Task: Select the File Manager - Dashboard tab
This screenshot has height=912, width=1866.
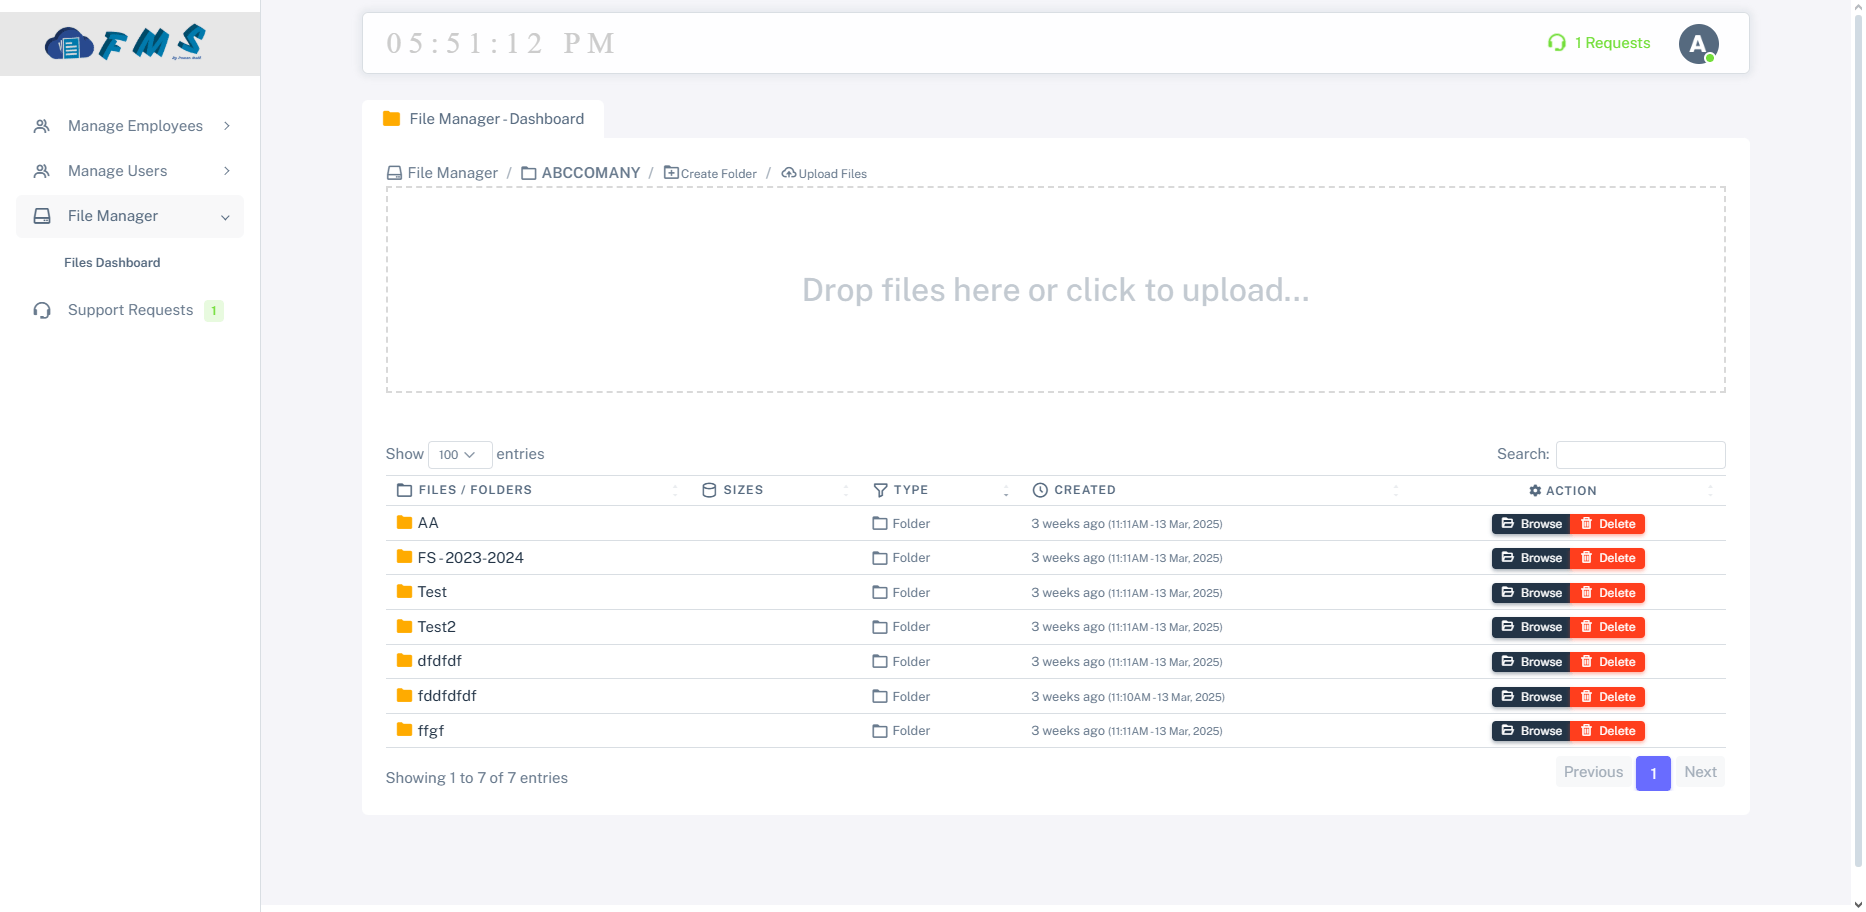Action: click(x=483, y=119)
